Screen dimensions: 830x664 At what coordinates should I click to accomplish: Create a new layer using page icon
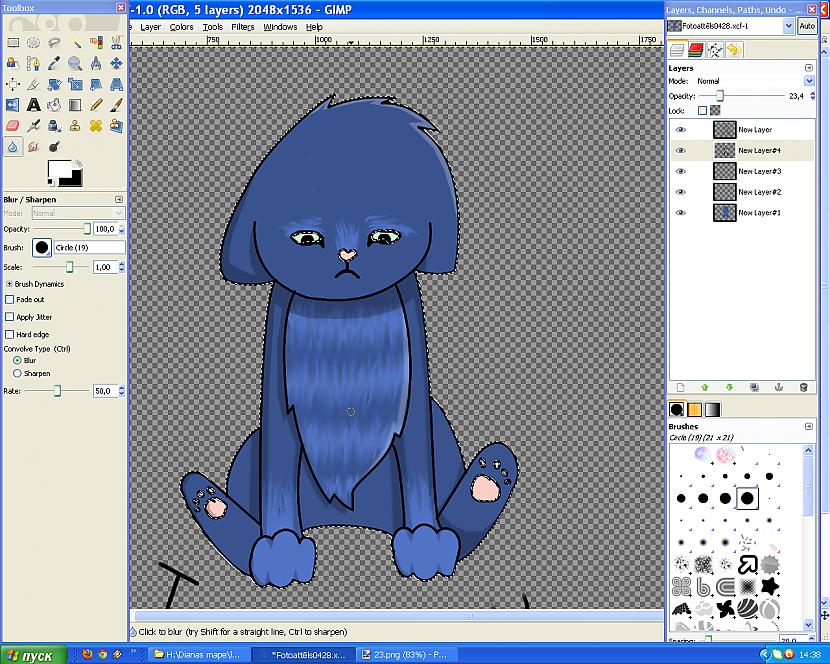pos(680,388)
